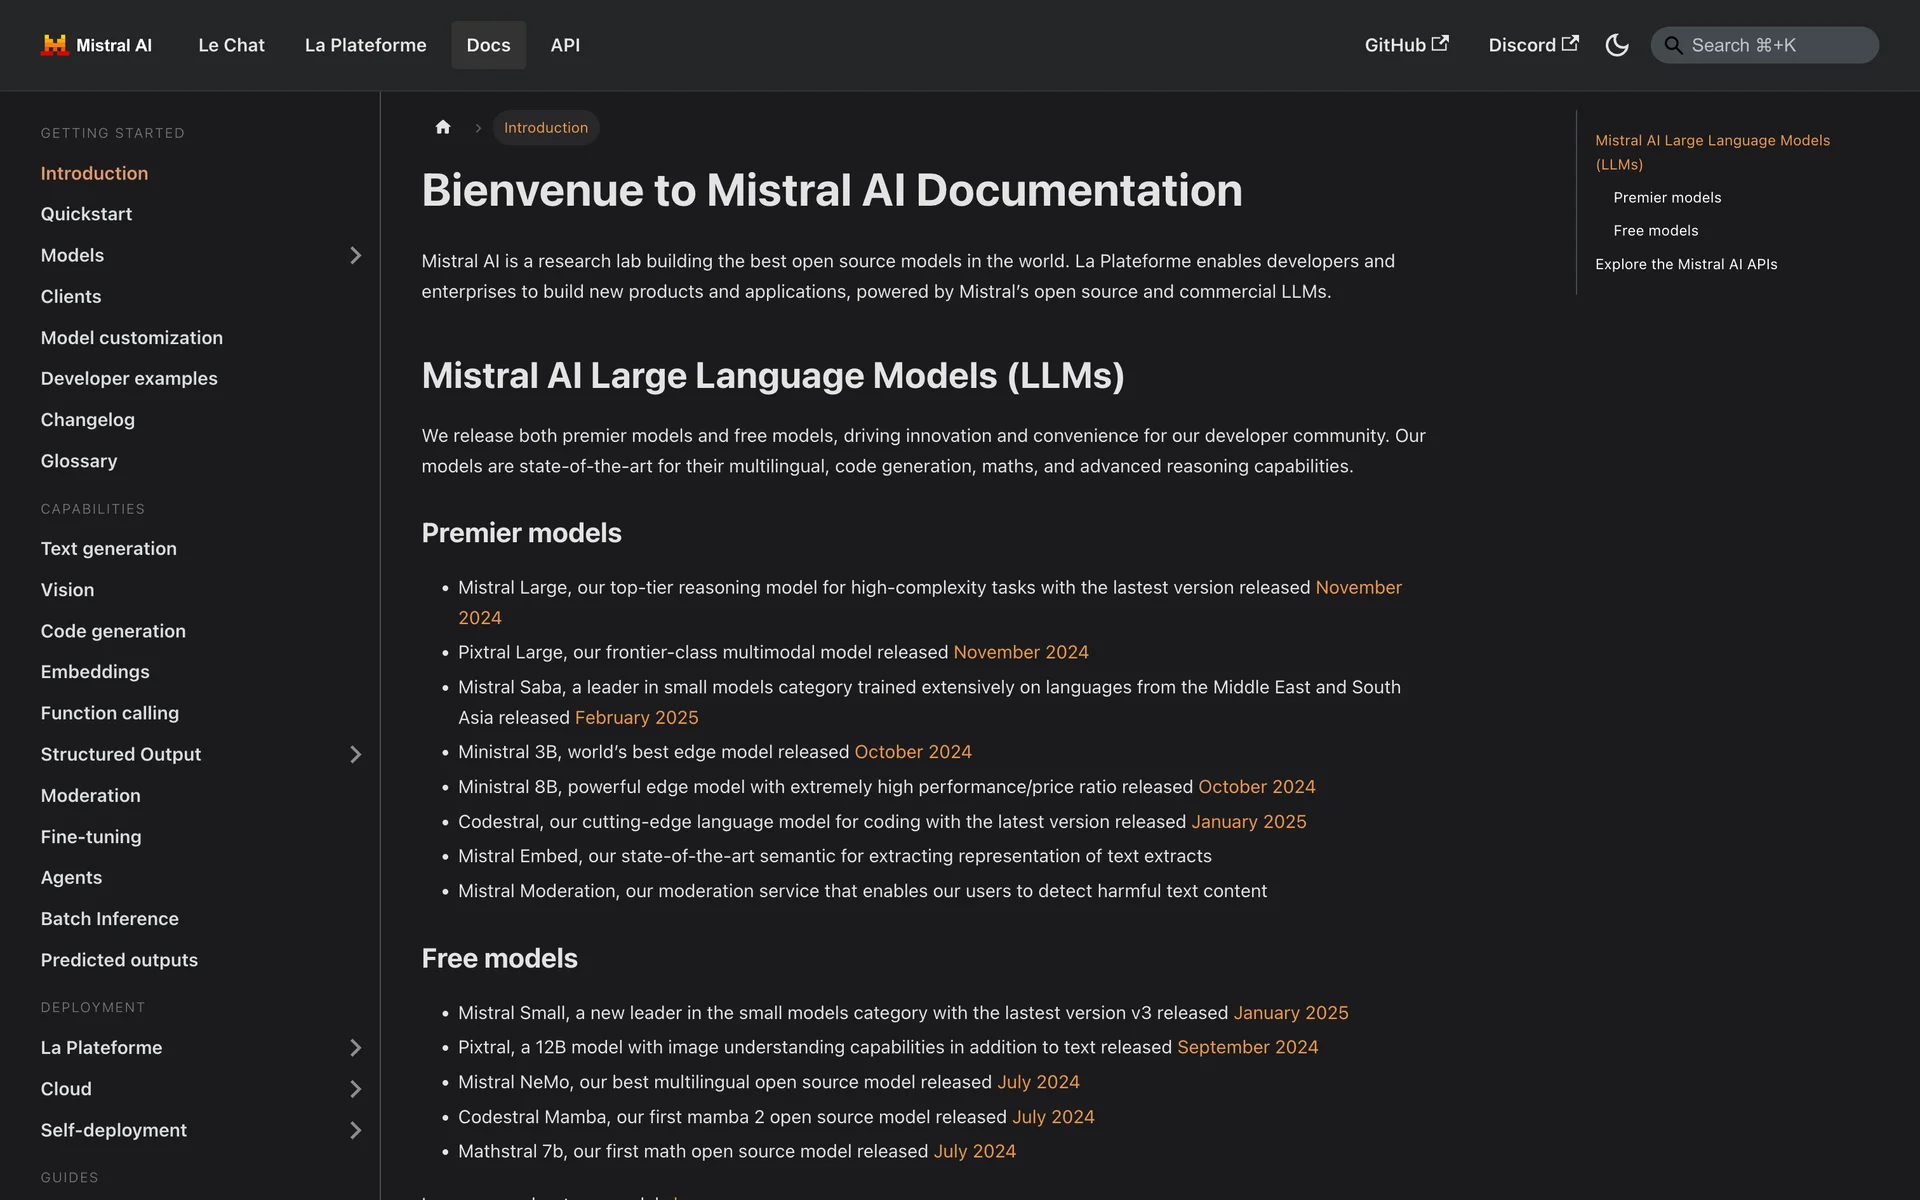Image resolution: width=1920 pixels, height=1200 pixels.
Task: Open Discord external link
Action: 1533,45
